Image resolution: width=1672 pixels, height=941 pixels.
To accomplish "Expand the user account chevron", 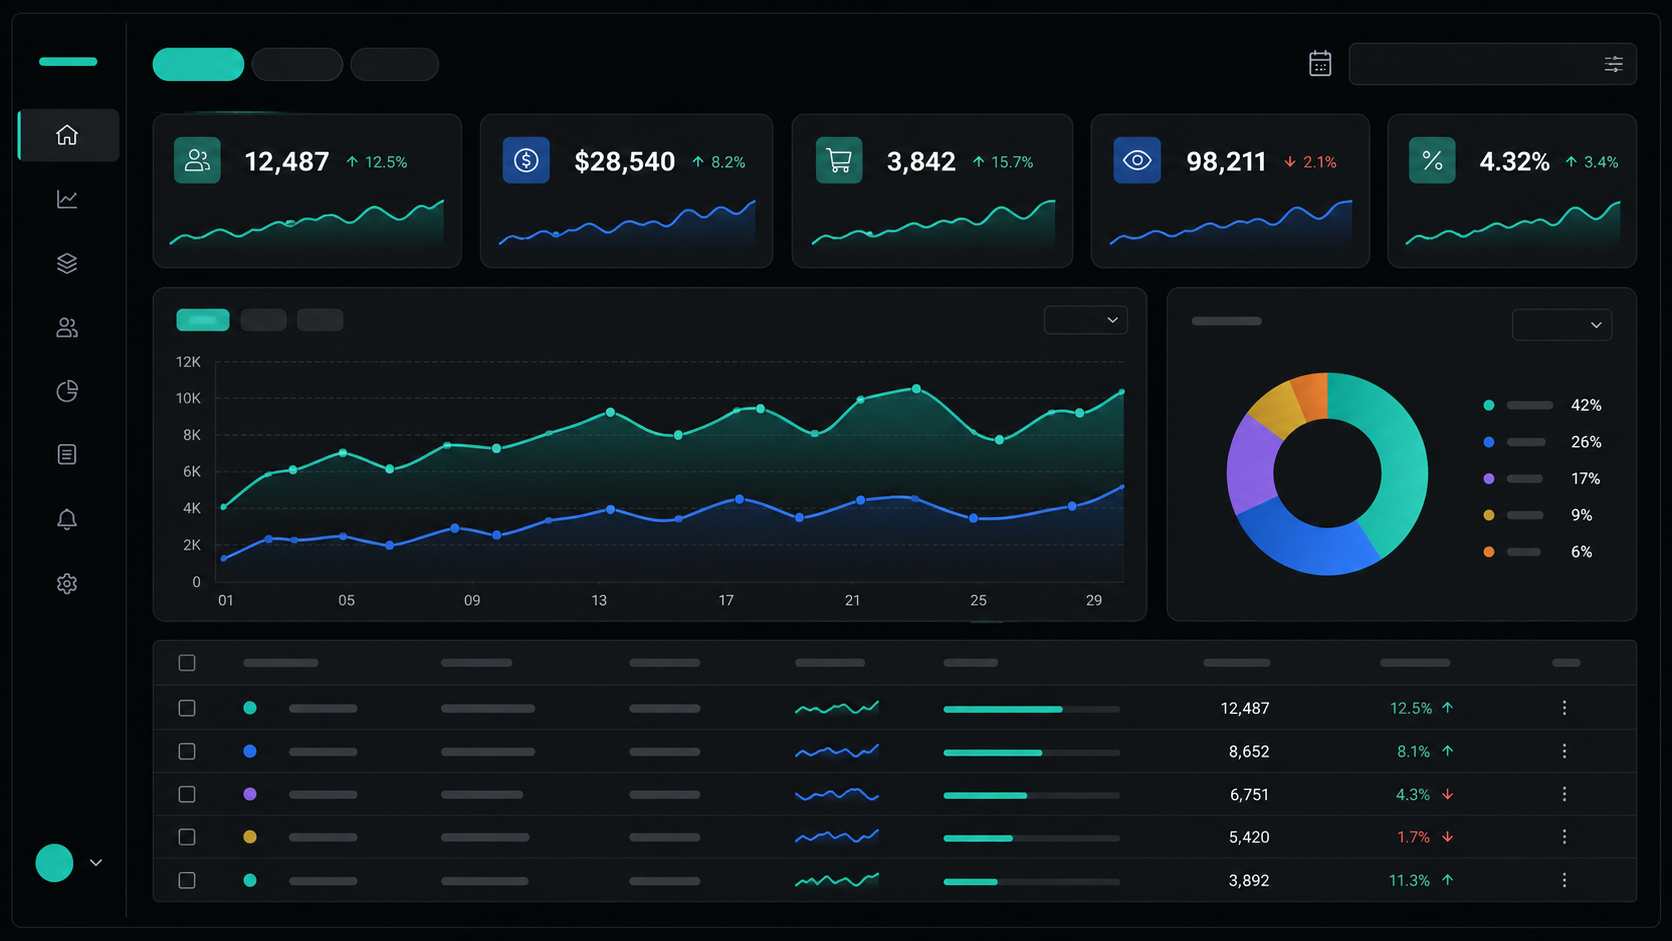I will coord(96,863).
